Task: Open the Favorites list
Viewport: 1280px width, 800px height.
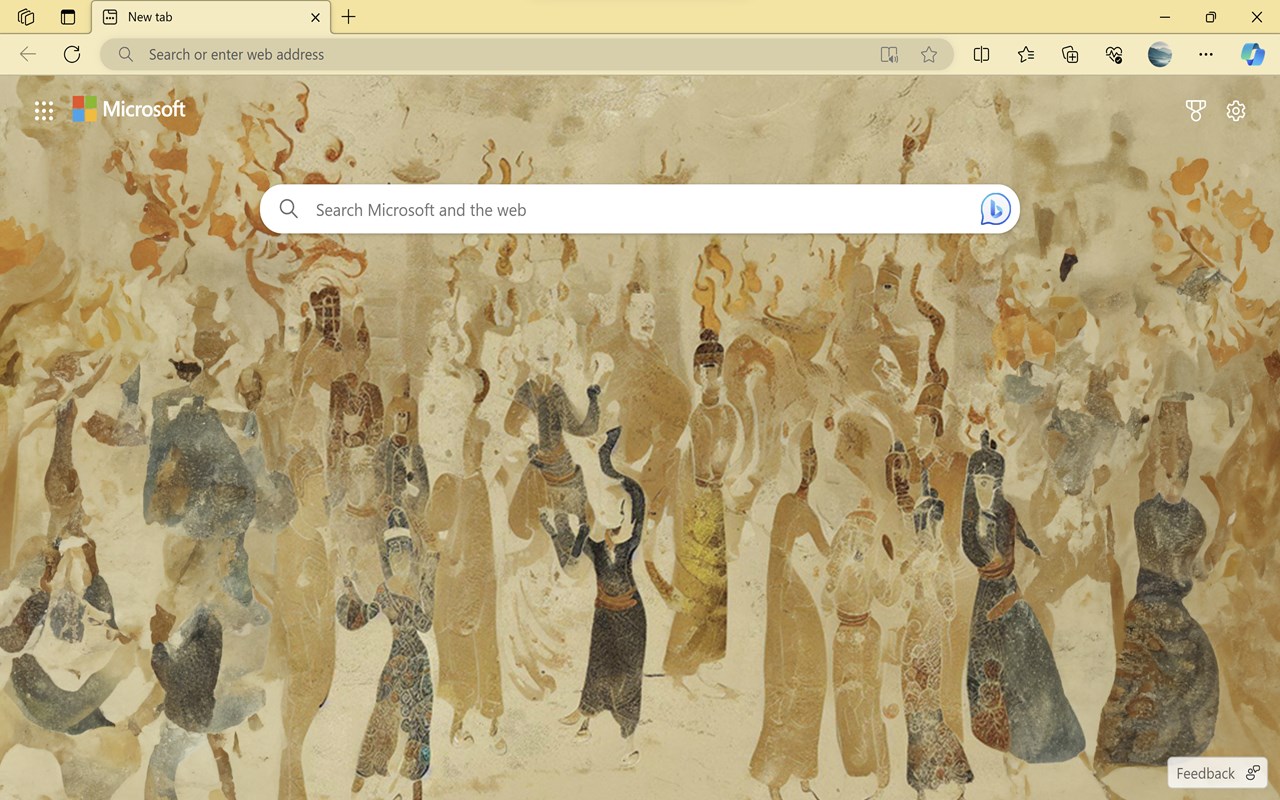Action: (x=1026, y=55)
